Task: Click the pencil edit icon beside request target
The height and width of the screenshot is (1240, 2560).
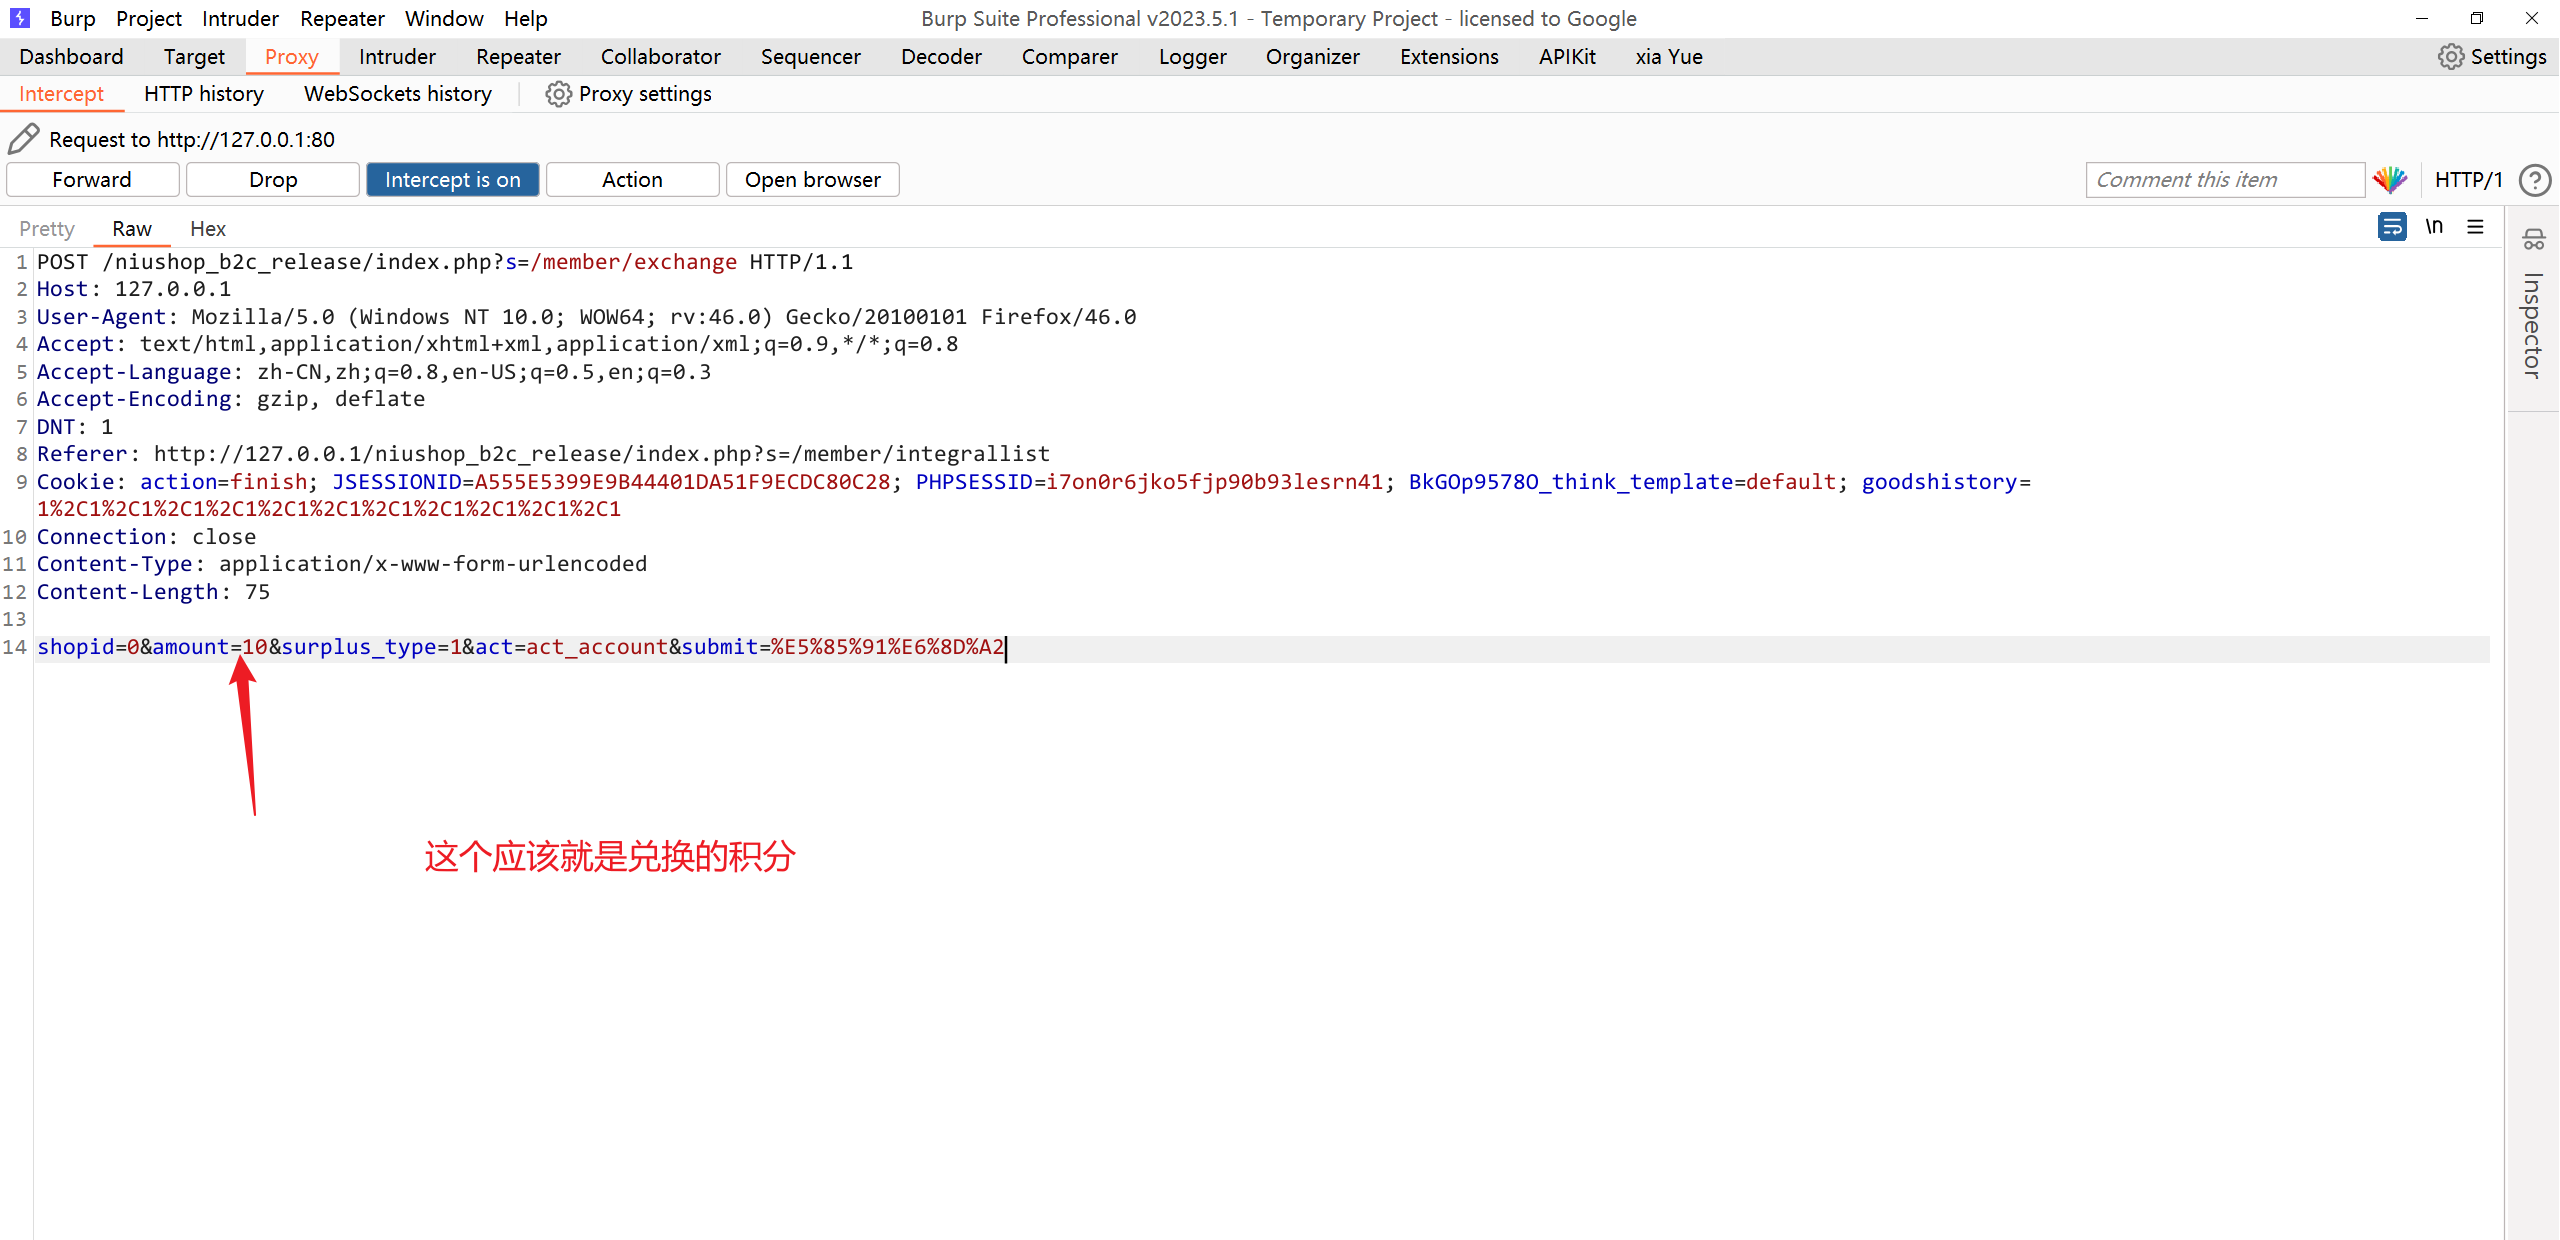Action: 23,139
